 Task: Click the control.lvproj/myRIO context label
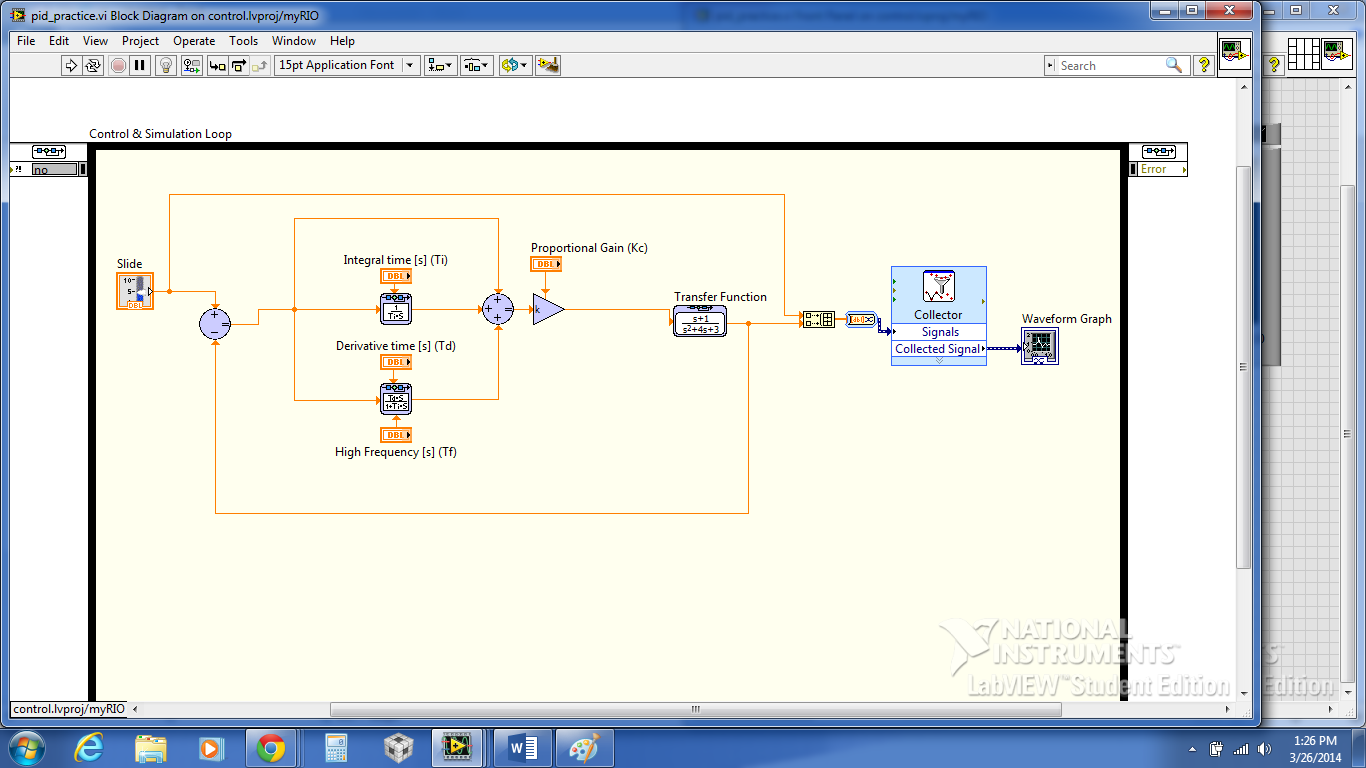(69, 709)
